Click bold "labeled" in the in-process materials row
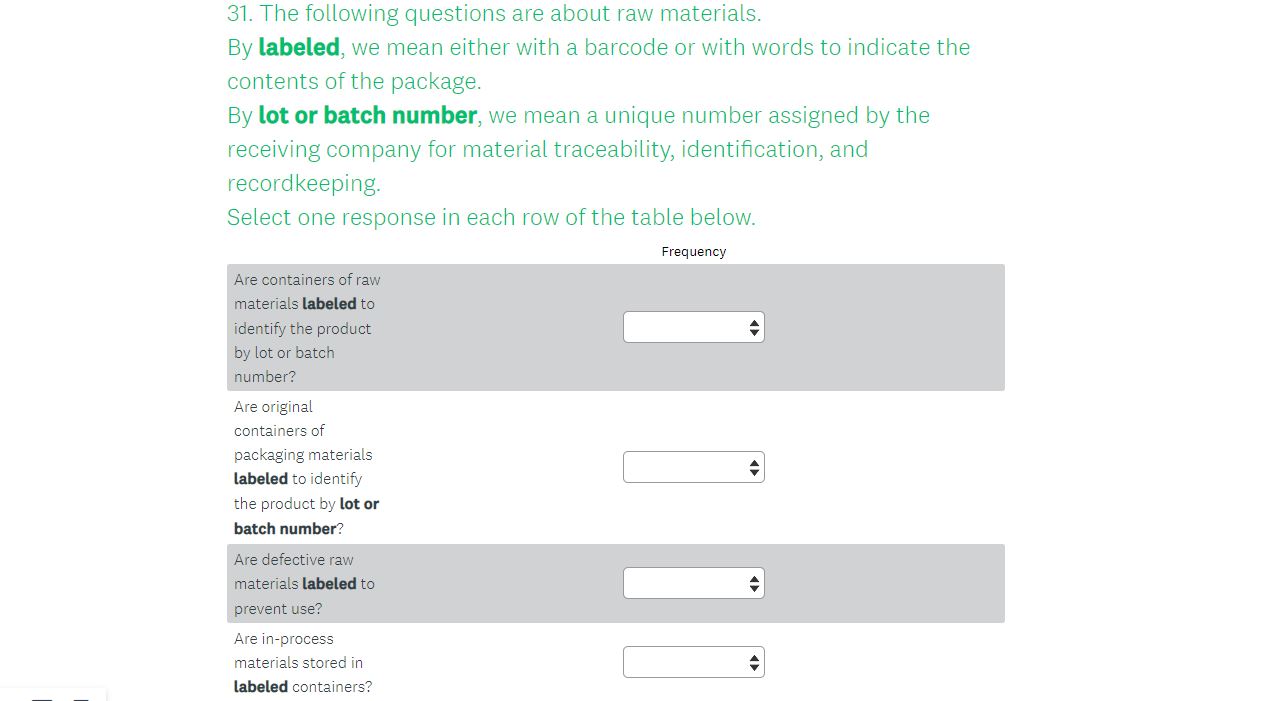The image size is (1264, 701). (261, 687)
